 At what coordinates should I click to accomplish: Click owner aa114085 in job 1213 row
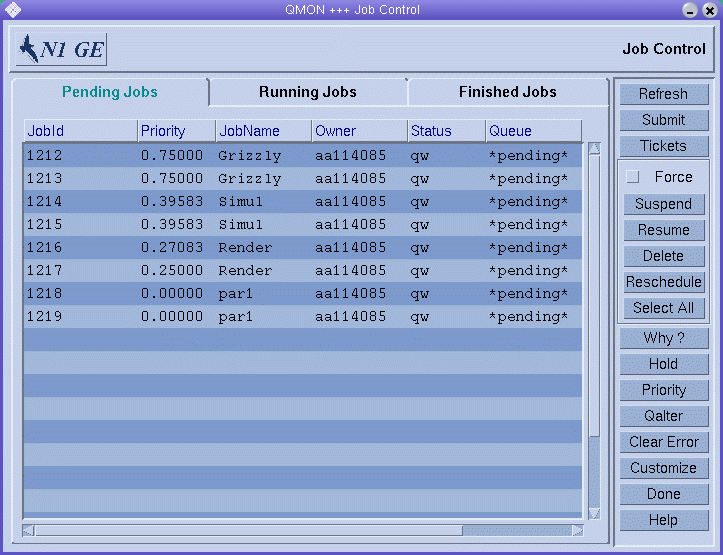point(350,178)
